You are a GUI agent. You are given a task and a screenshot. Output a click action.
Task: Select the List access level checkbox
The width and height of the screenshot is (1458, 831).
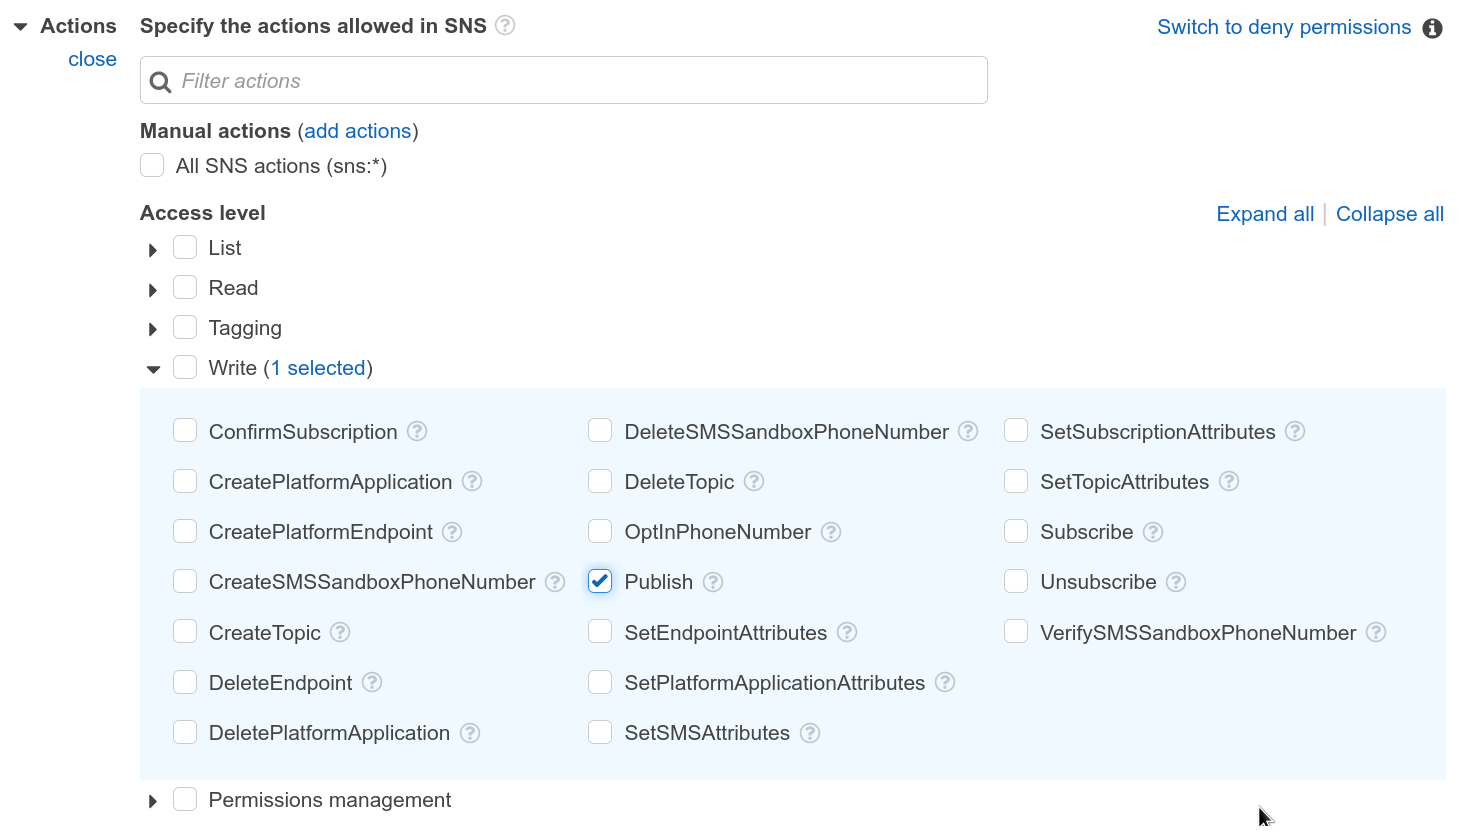[185, 247]
